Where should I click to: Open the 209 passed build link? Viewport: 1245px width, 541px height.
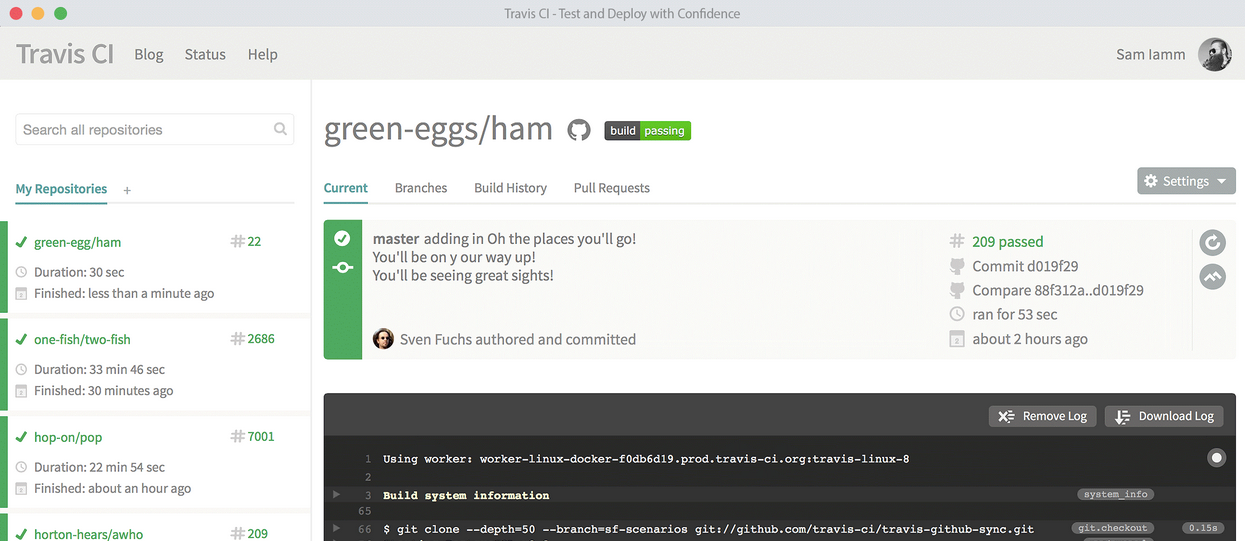point(1007,241)
